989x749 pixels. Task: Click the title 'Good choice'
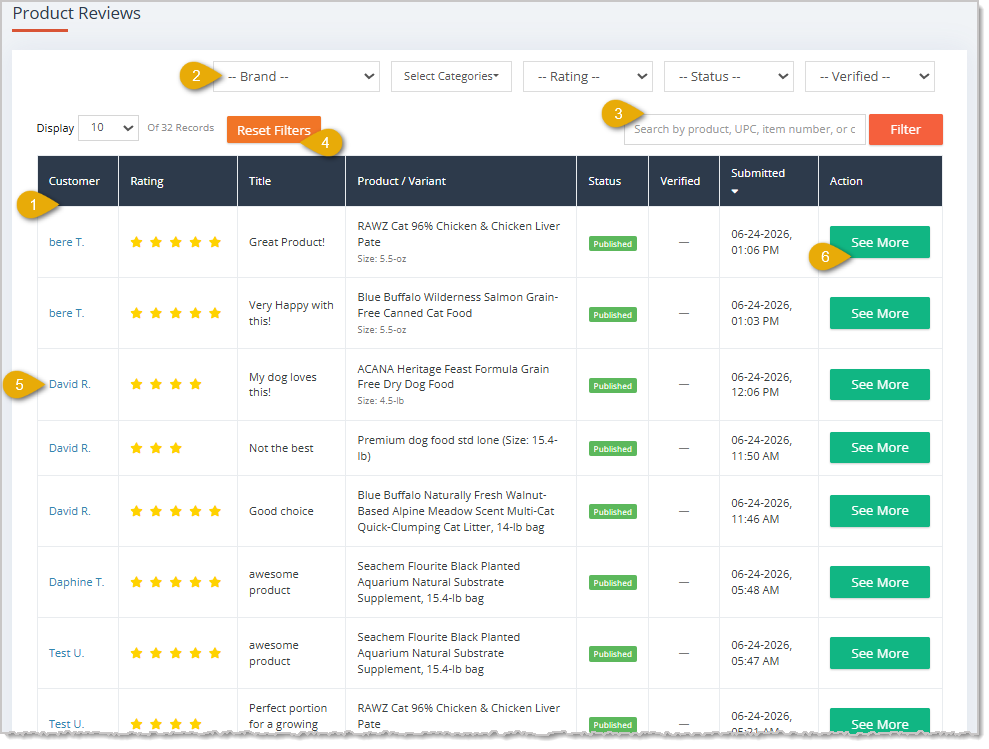[281, 511]
